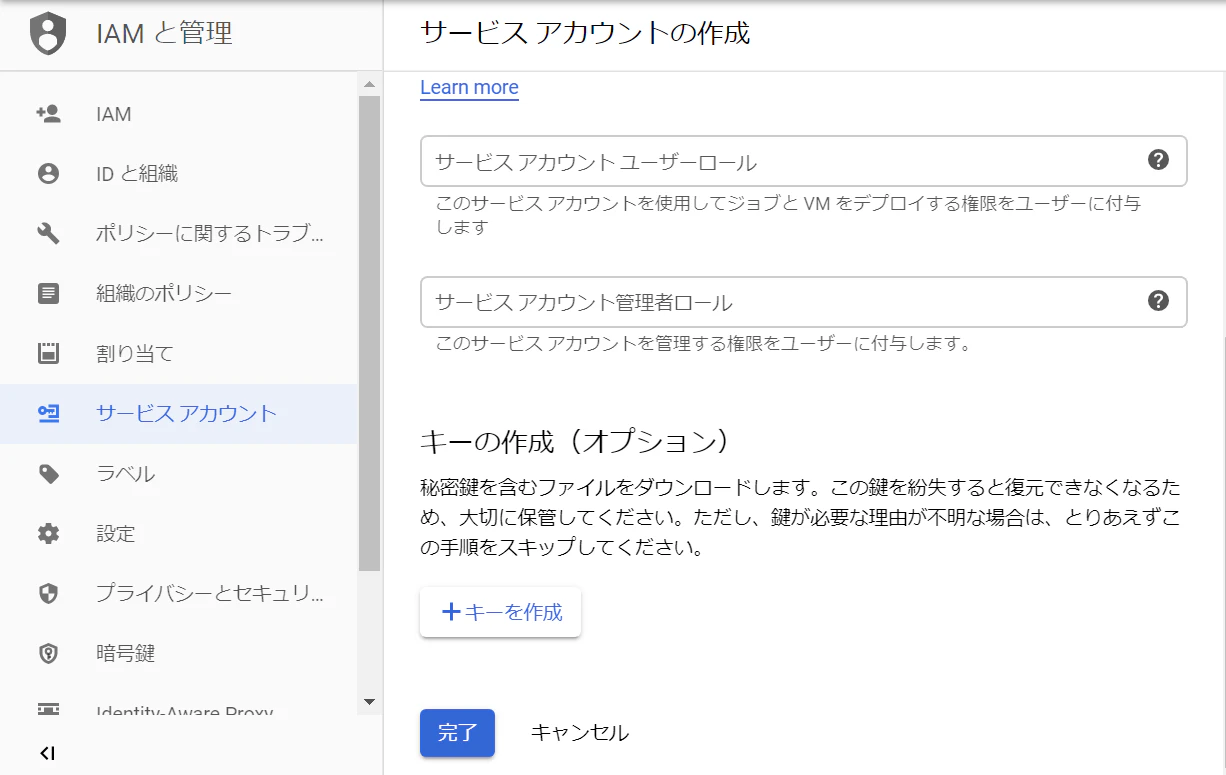This screenshot has width=1226, height=775.
Task: Click the sidebar scrollbar down arrow
Action: [369, 703]
